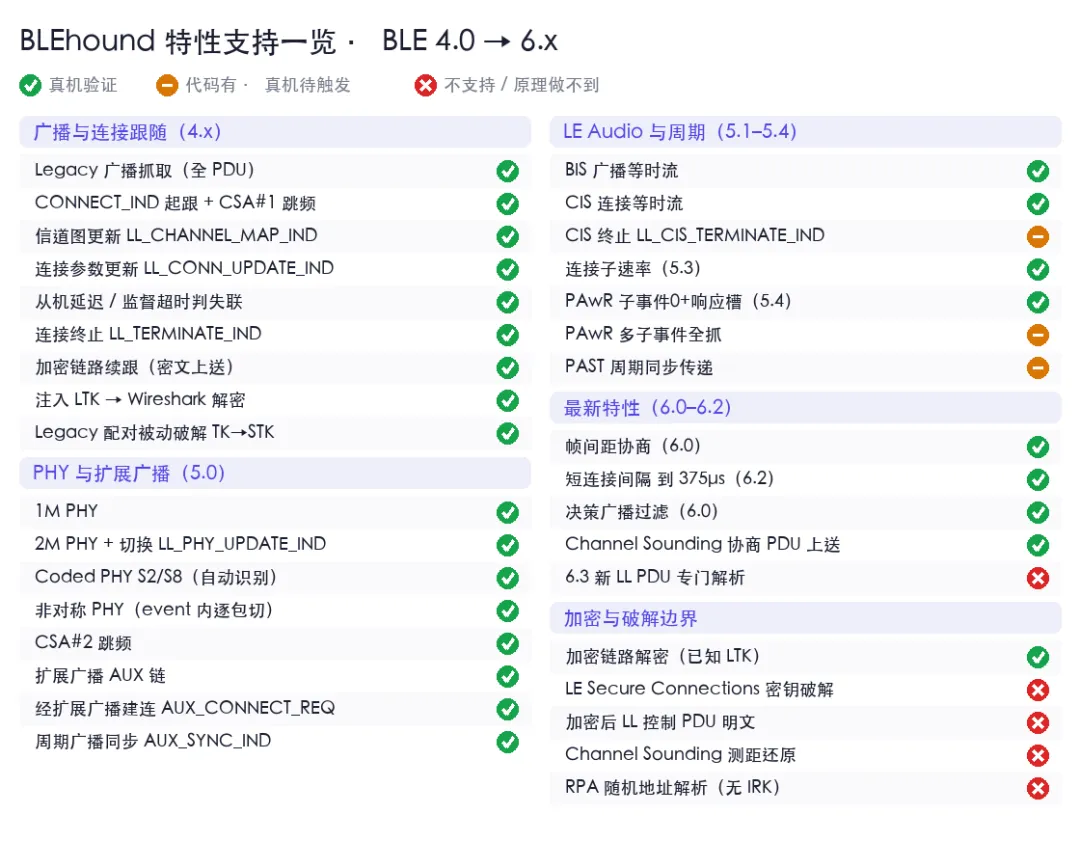Click the BLEhound 特性支持一览 title

178,41
